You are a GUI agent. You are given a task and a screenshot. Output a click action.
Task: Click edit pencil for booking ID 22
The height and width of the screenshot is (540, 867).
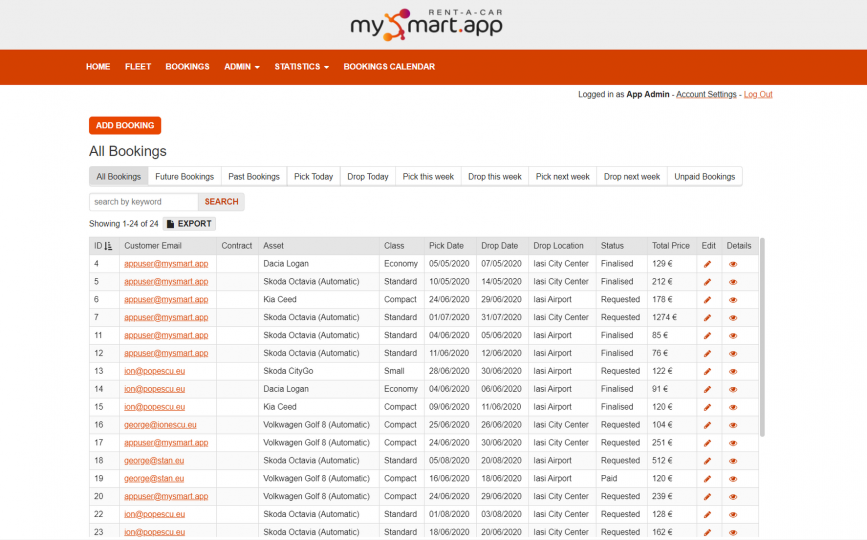(x=707, y=515)
